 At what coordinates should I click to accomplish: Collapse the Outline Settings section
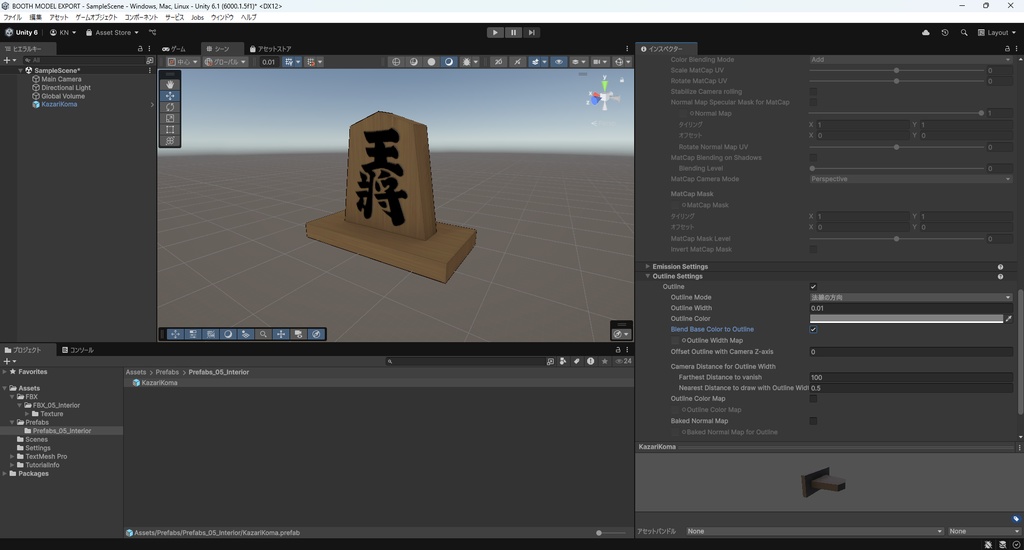coord(647,276)
